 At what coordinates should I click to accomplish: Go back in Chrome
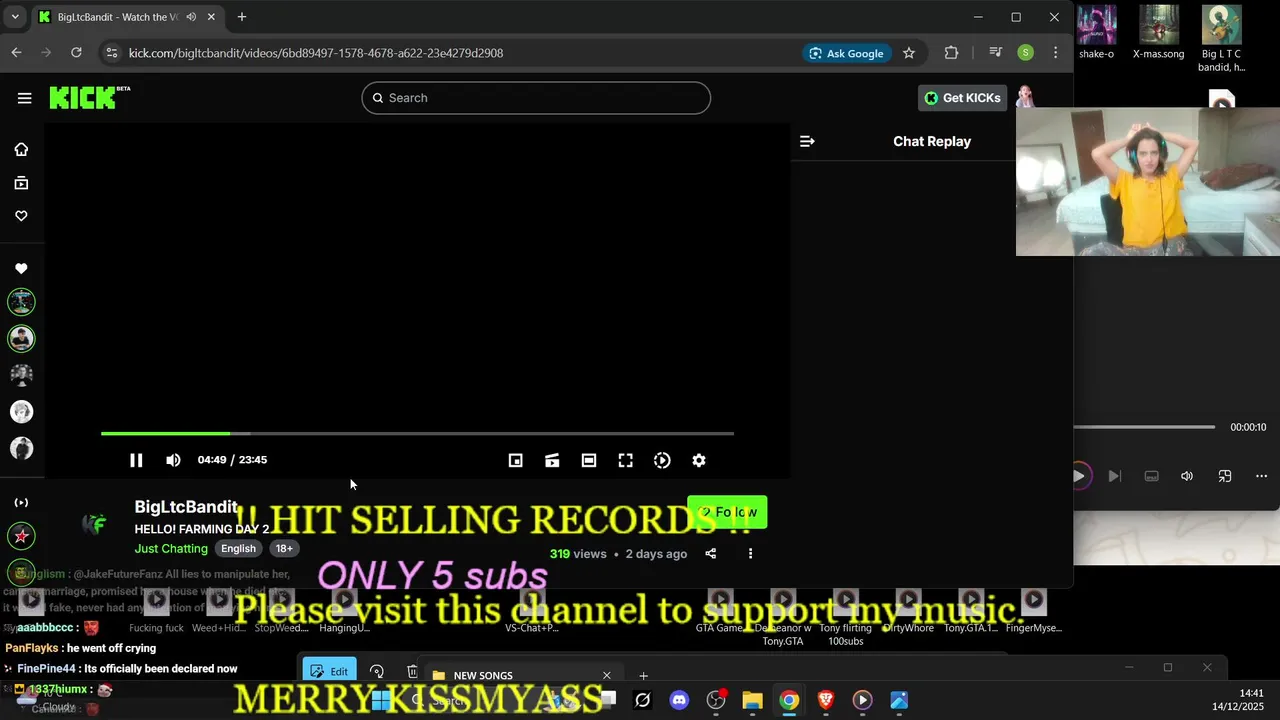(x=17, y=53)
